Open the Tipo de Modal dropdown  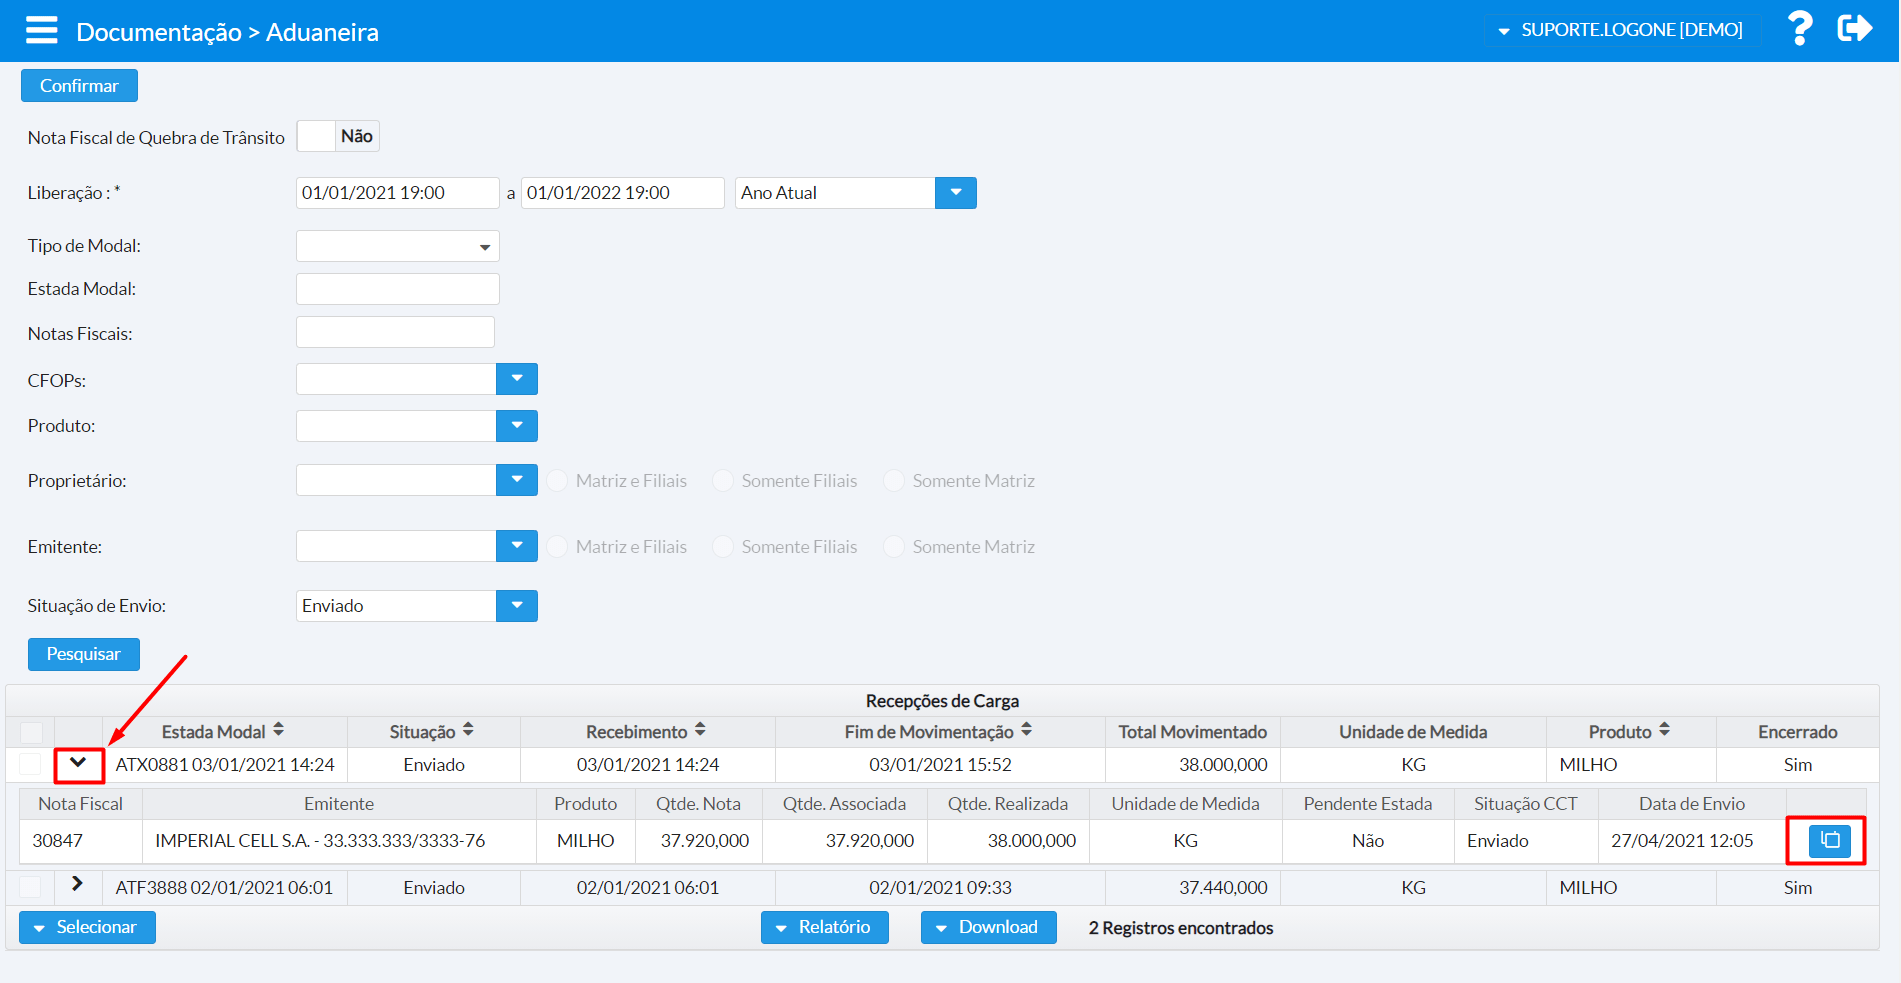coord(397,247)
